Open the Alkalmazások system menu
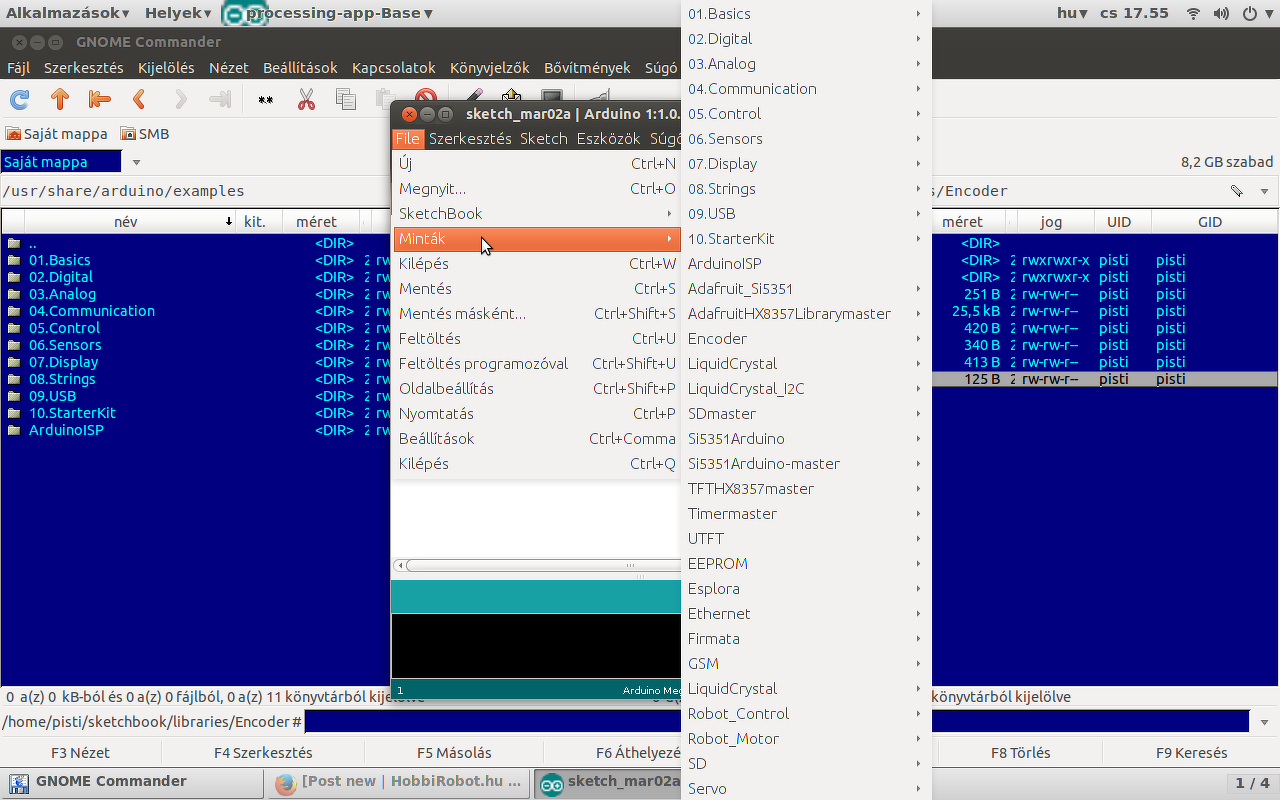Screen dimensions: 1280x800 tap(68, 13)
